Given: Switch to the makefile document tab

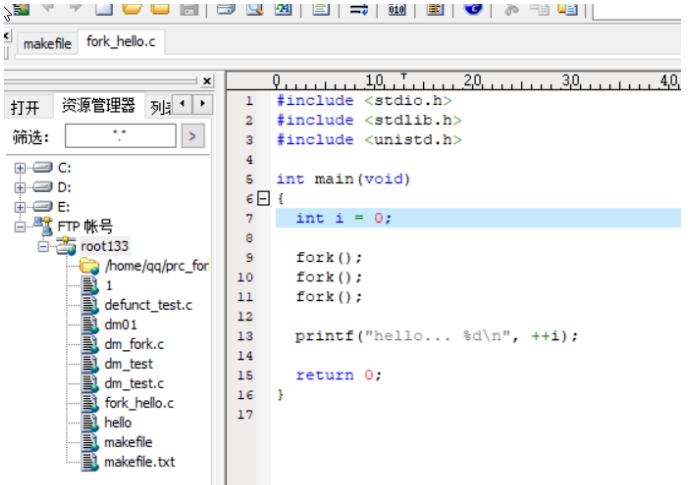Looking at the screenshot, I should click(46, 44).
